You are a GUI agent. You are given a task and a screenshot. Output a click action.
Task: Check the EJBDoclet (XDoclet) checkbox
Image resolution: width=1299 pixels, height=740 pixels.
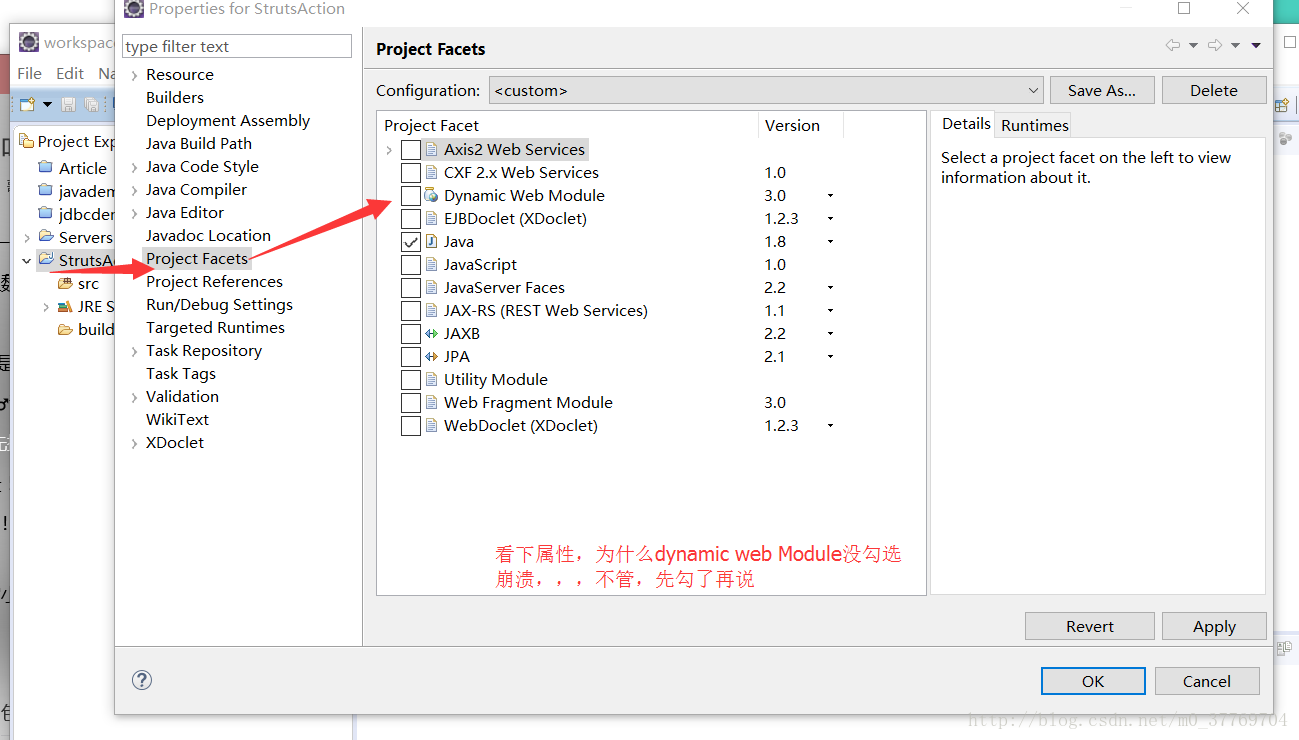(410, 219)
